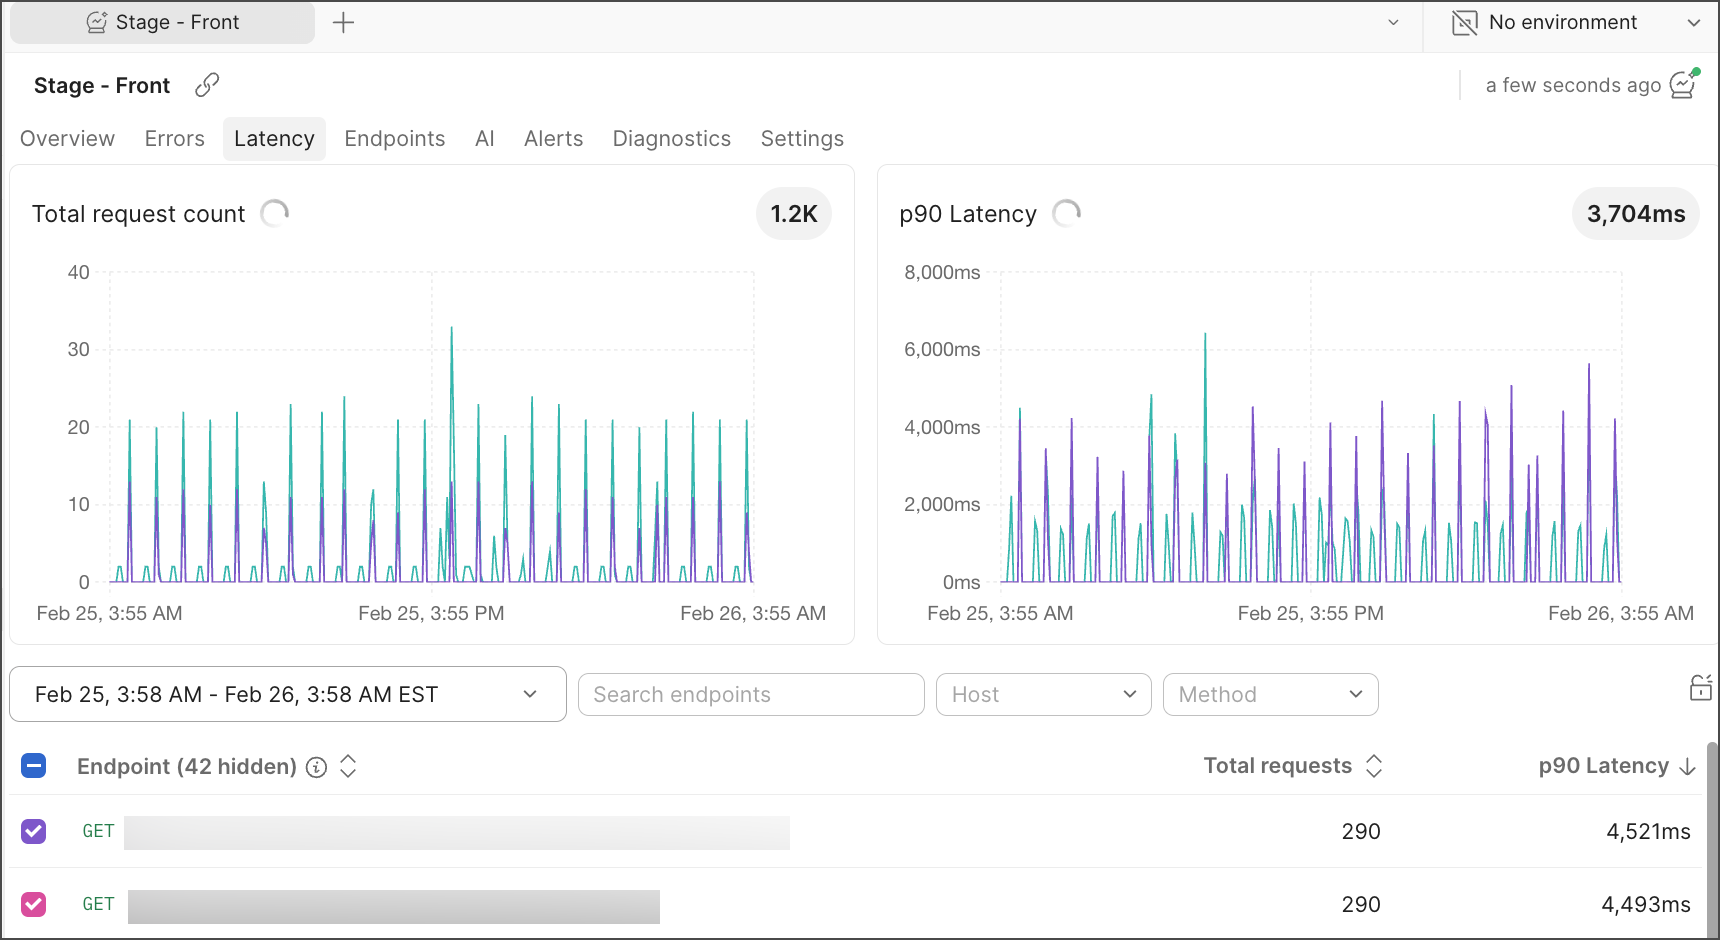Sort by Total requests column arrows
1720x940 pixels.
pos(1374,766)
